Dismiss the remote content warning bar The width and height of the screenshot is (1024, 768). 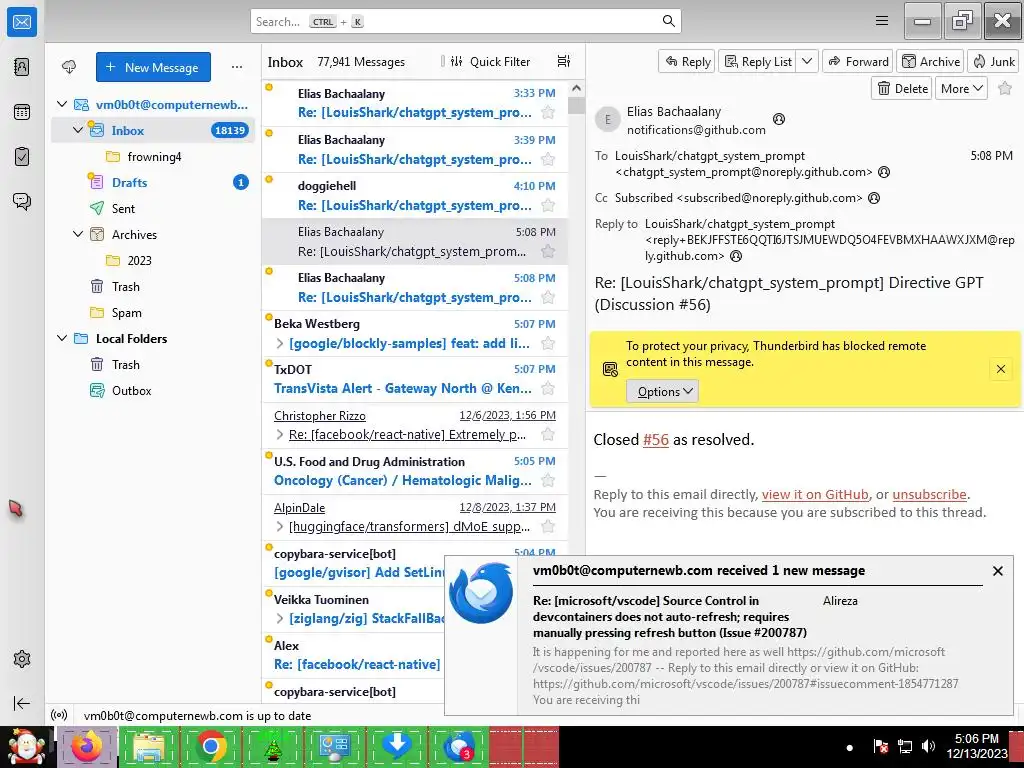coord(1000,369)
